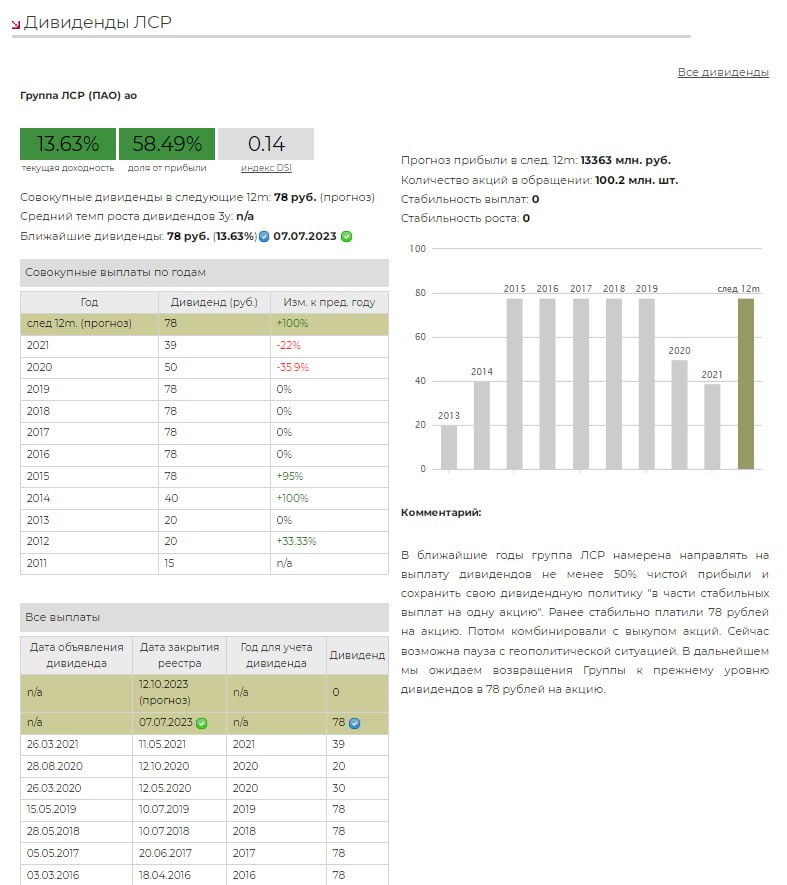
Task: Click the 'Комментарий:' heading
Action: pos(441,512)
